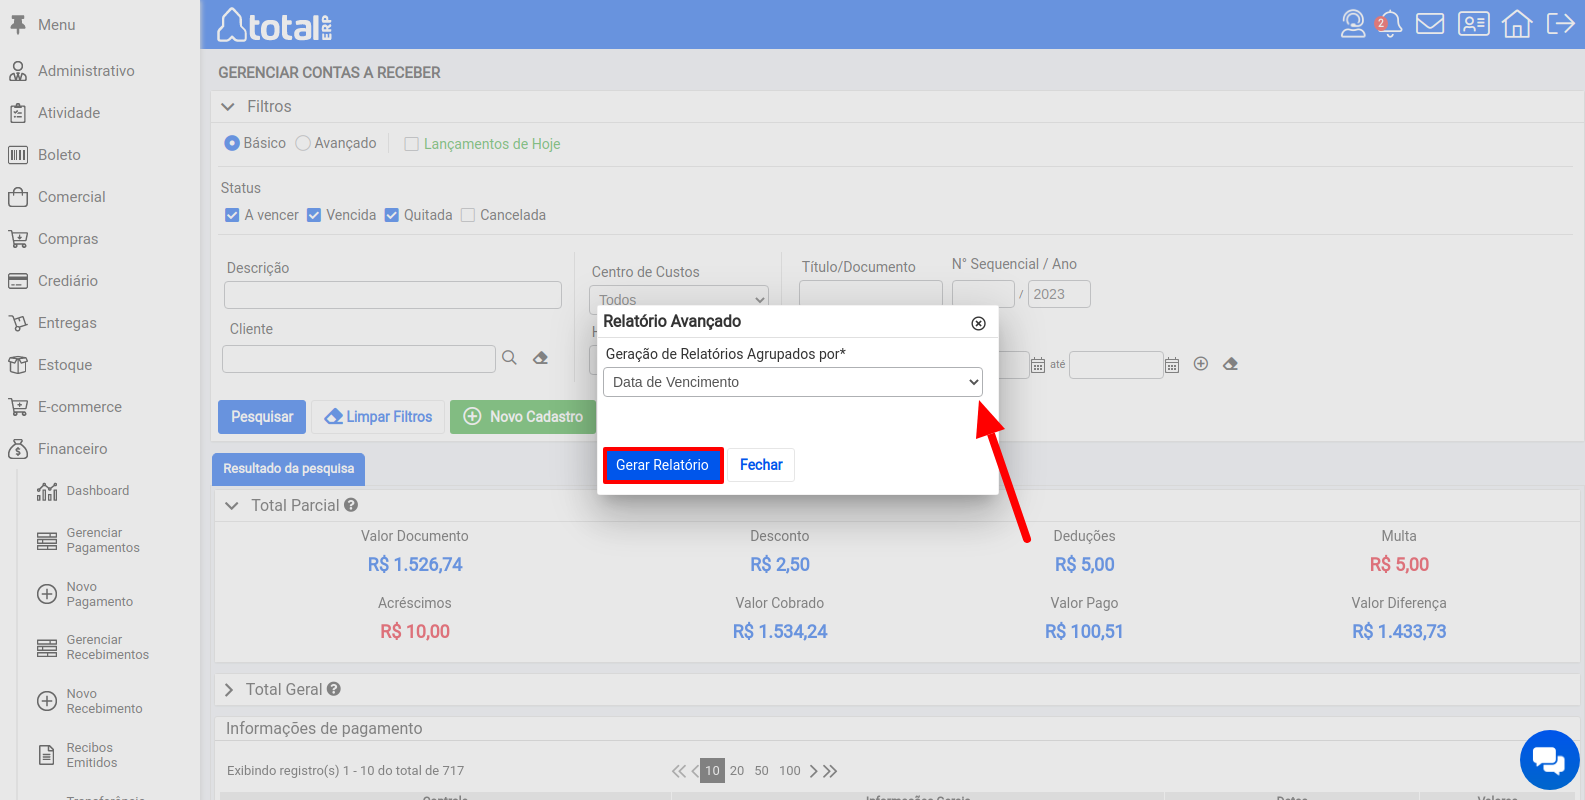Enable the Cancelada status checkbox
Image resolution: width=1585 pixels, height=800 pixels.
468,215
